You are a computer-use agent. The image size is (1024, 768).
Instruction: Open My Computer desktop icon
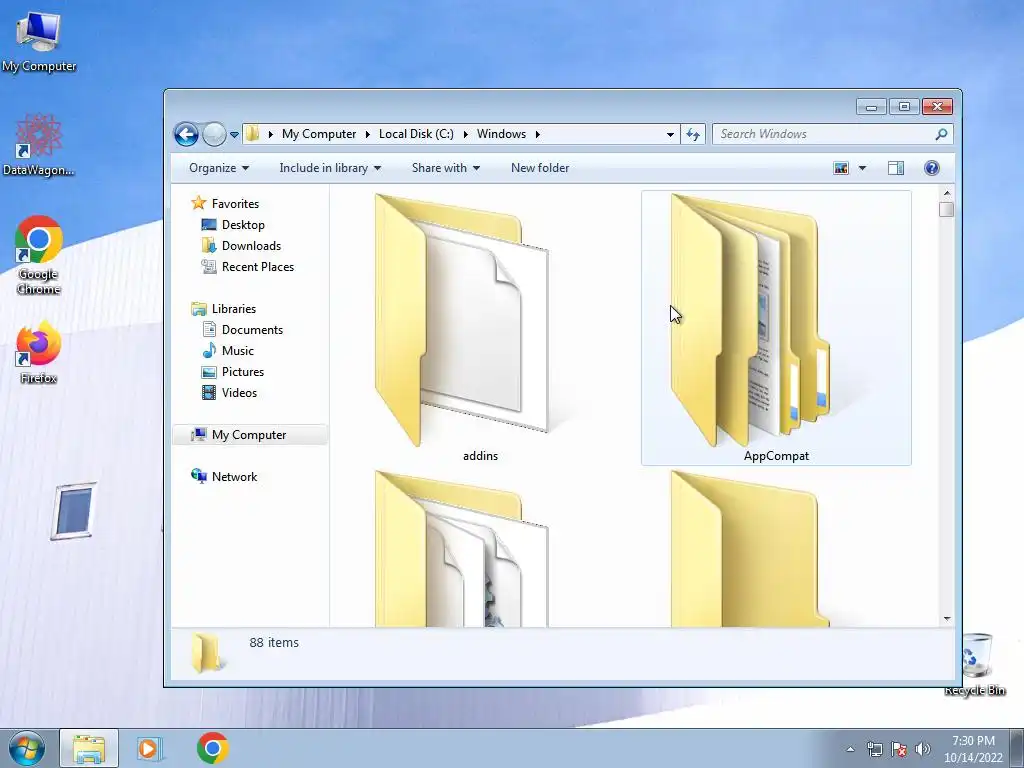pyautogui.click(x=39, y=41)
